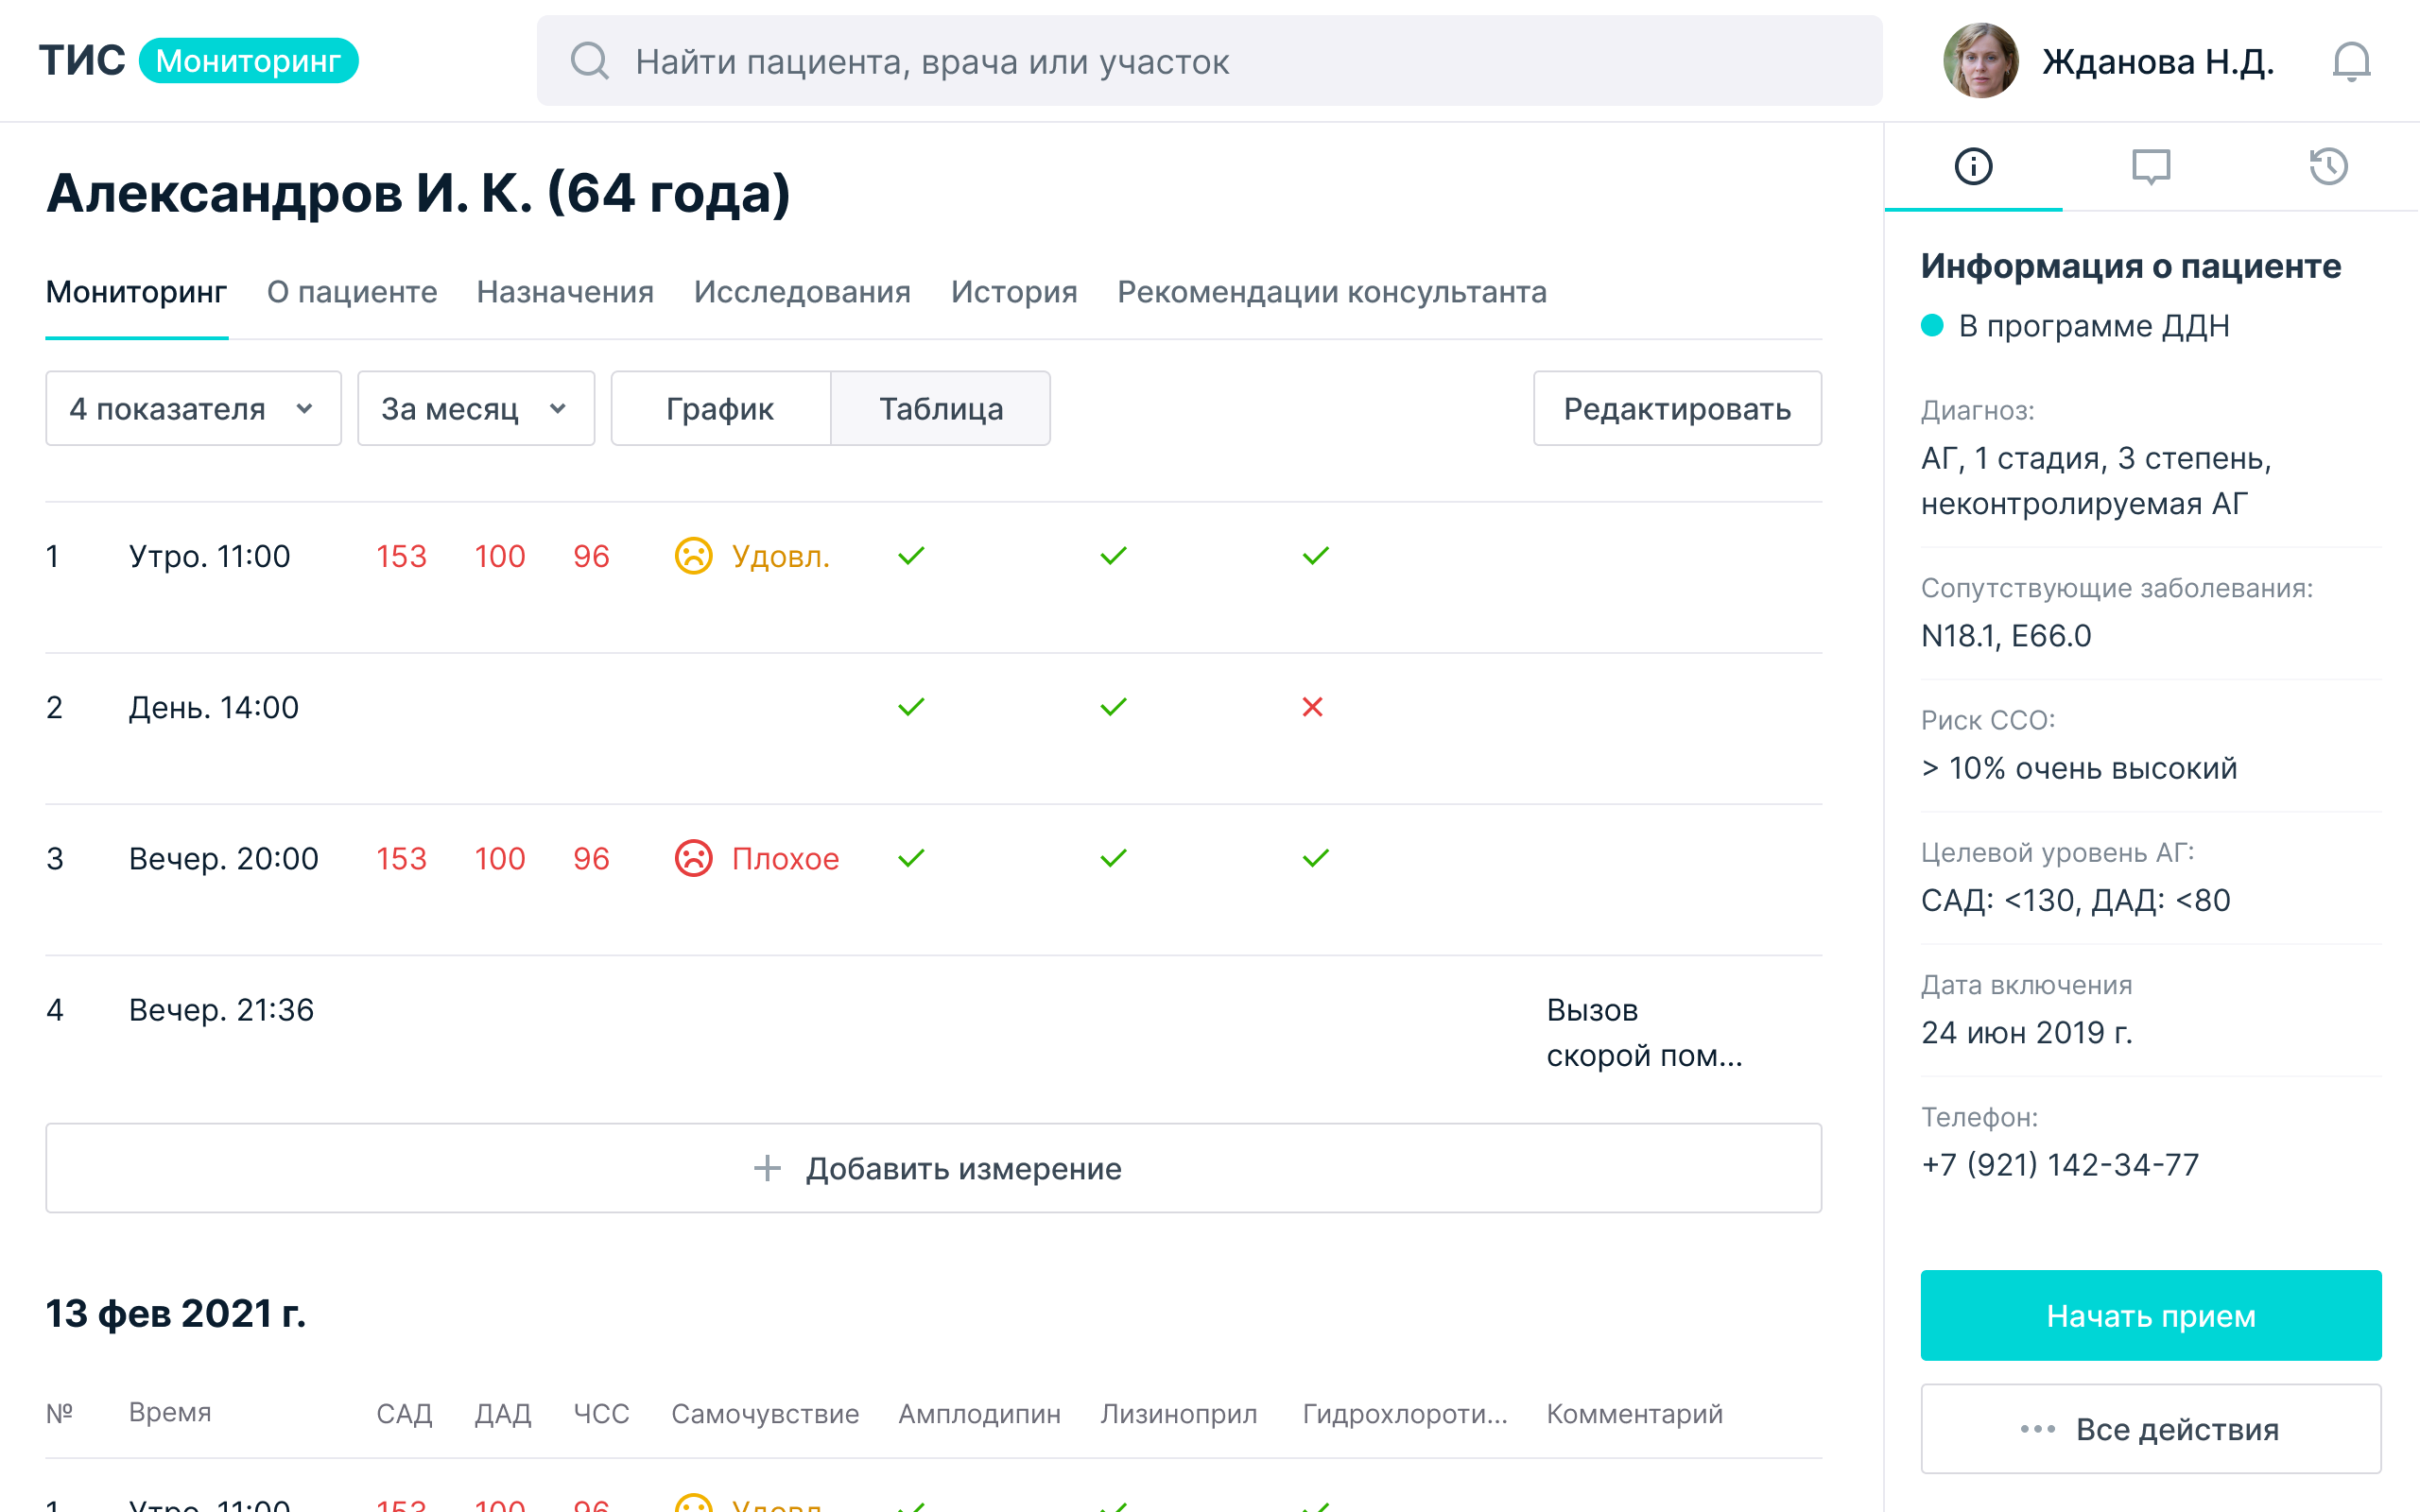Switch to the Назначения tab

pyautogui.click(x=565, y=292)
